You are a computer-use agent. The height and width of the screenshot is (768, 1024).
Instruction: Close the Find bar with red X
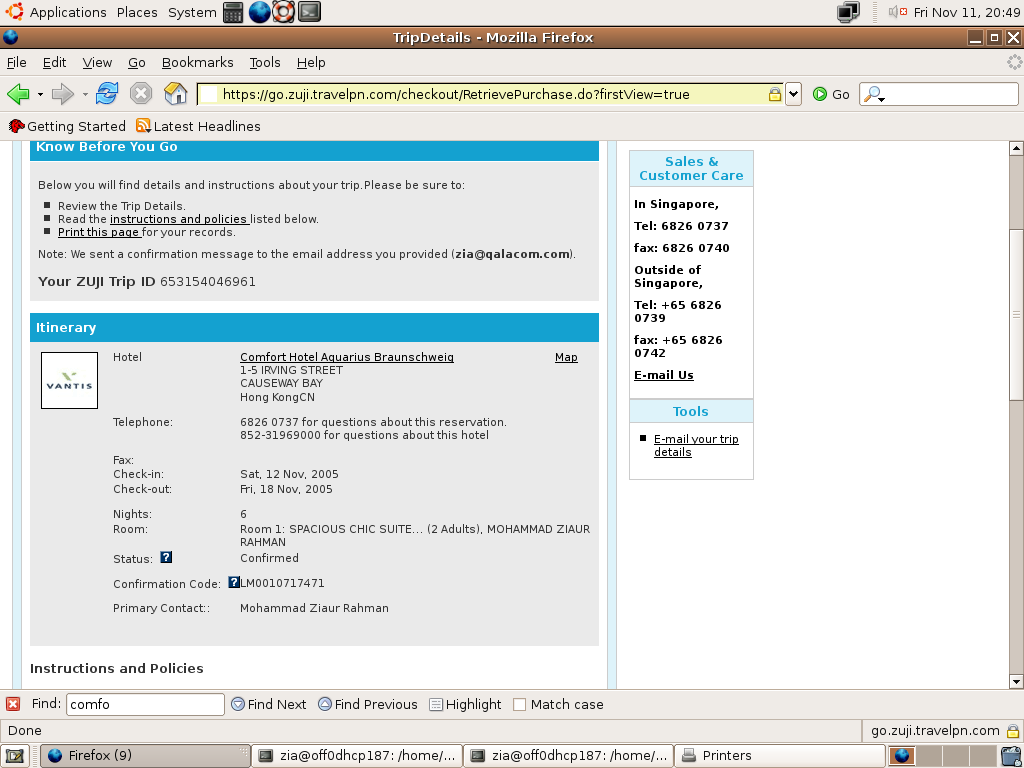(12, 704)
